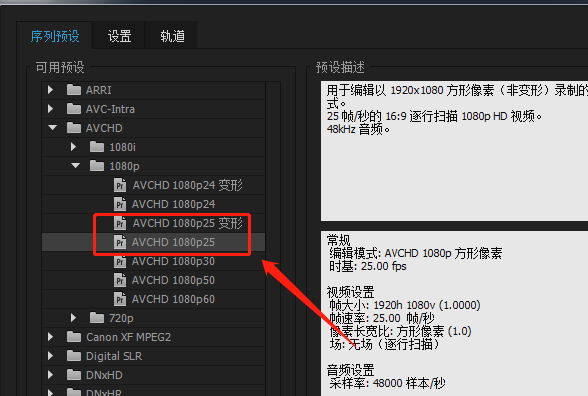Expand the ARRI folder arrow
The height and width of the screenshot is (396, 588).
51,90
